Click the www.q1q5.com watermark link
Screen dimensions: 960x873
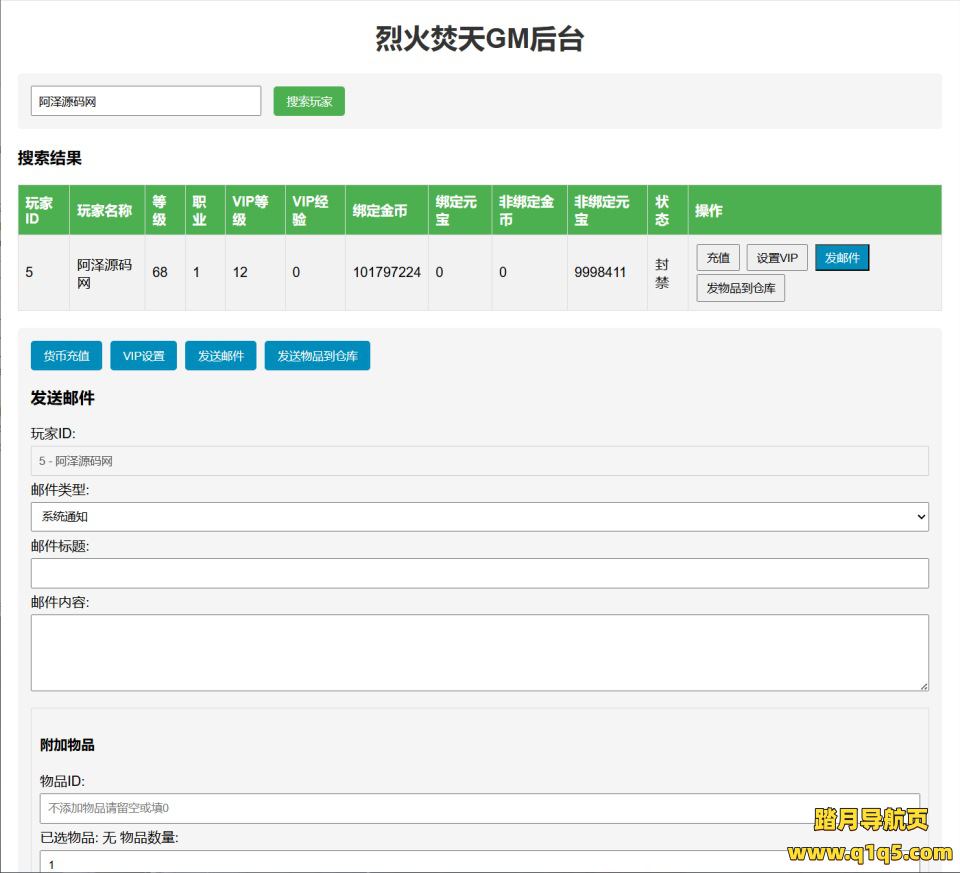[x=869, y=853]
